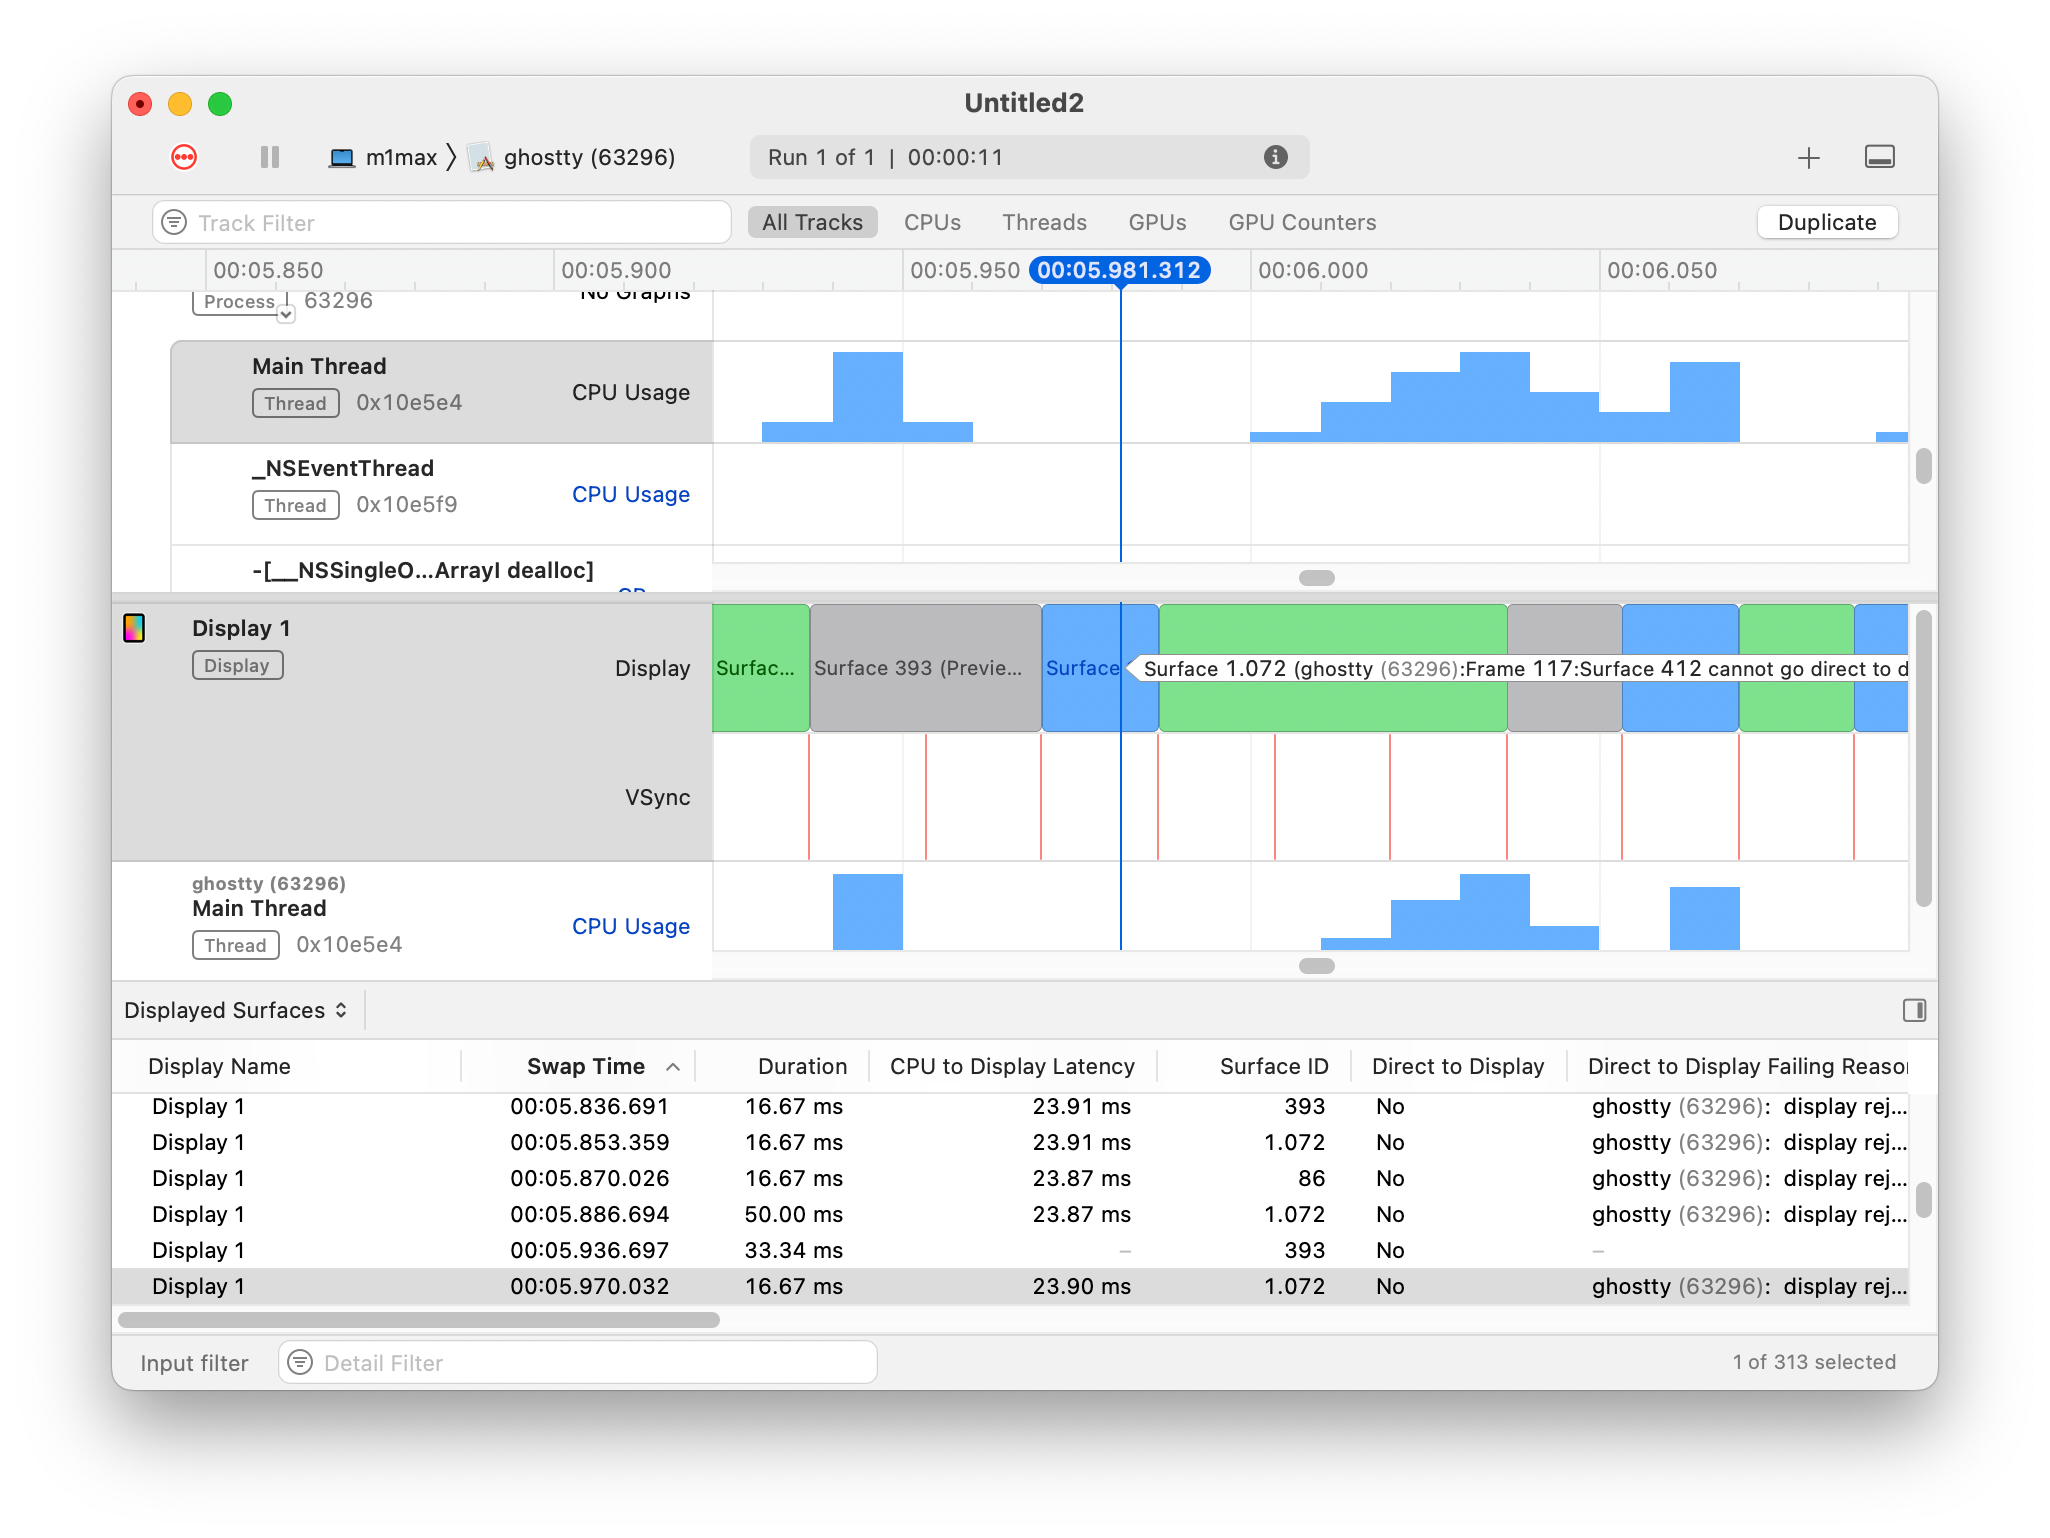
Task: Click the Track Filter icon
Action: (x=175, y=222)
